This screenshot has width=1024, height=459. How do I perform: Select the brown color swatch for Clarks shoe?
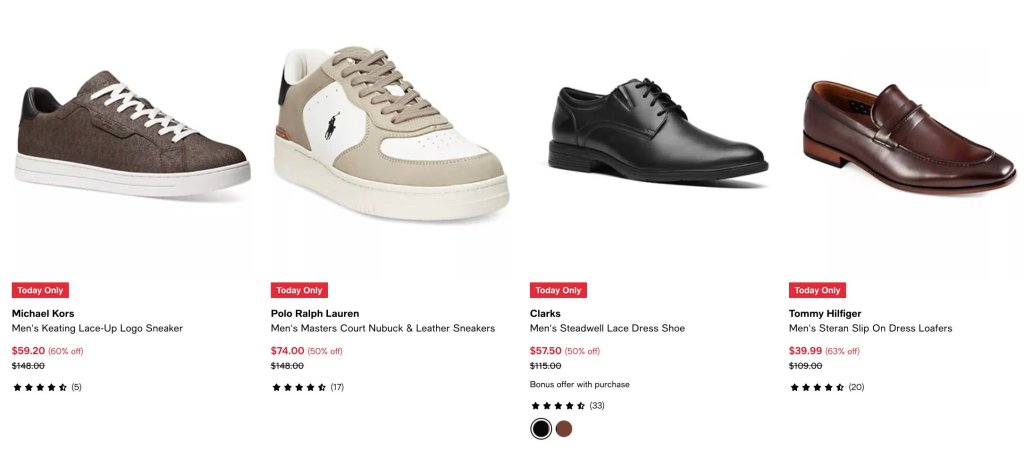tap(564, 429)
